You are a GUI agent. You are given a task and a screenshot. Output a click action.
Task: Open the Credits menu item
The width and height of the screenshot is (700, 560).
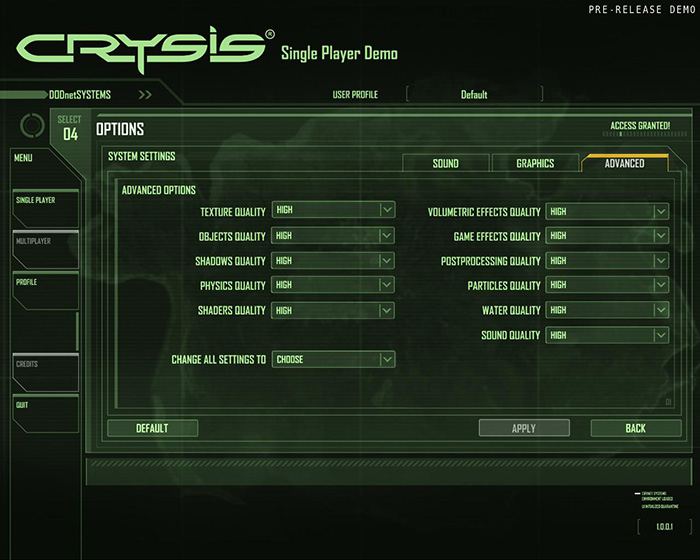click(46, 372)
